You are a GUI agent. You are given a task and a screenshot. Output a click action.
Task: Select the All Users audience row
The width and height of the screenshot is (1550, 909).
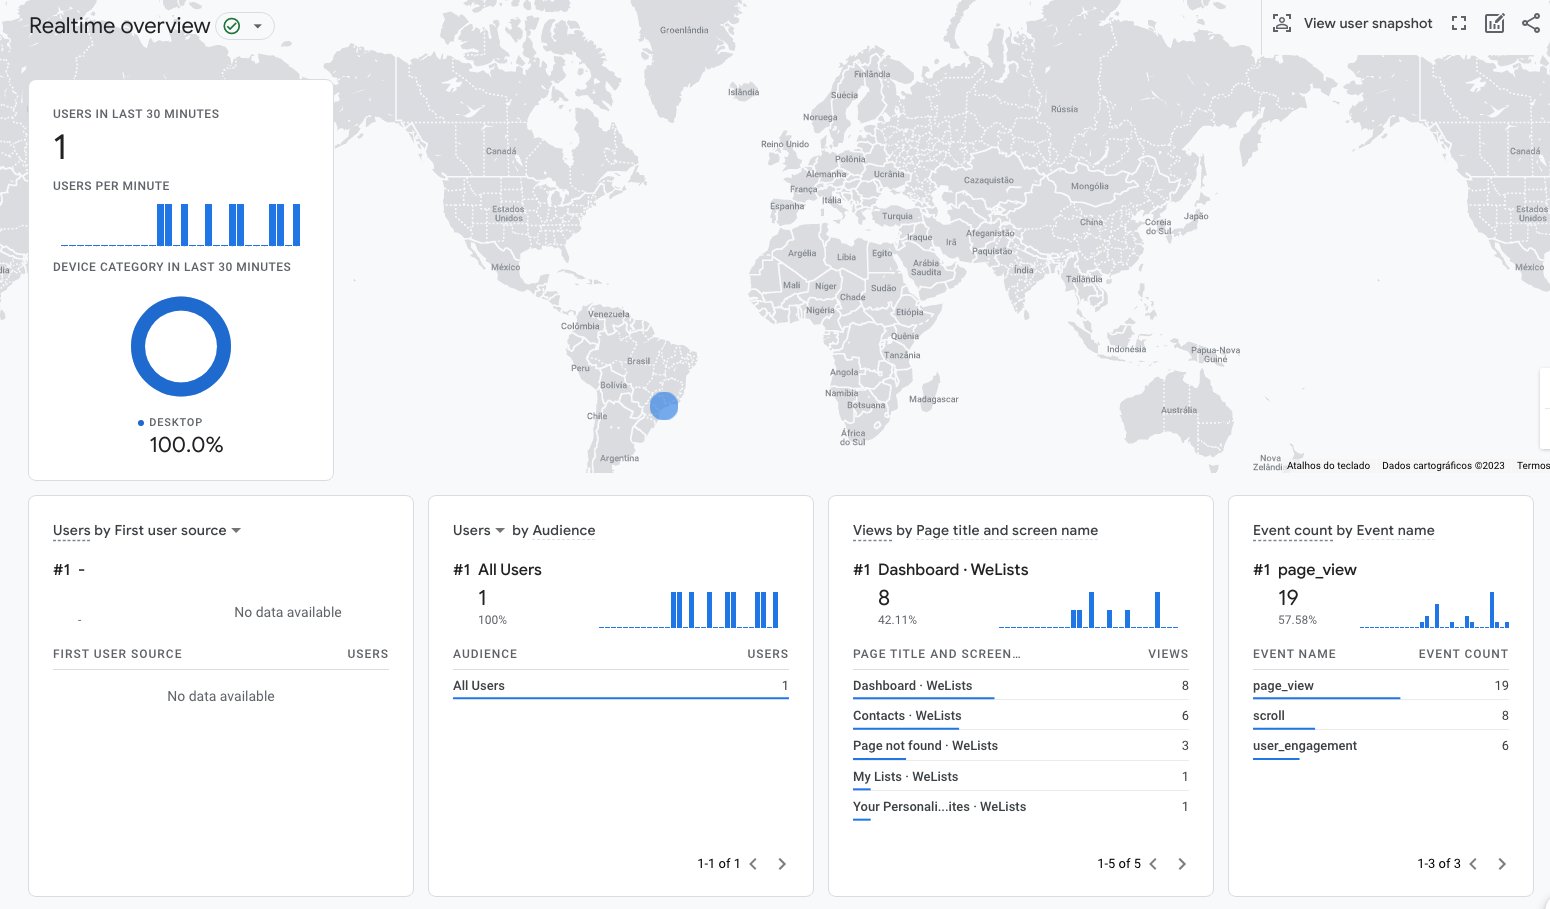point(479,685)
